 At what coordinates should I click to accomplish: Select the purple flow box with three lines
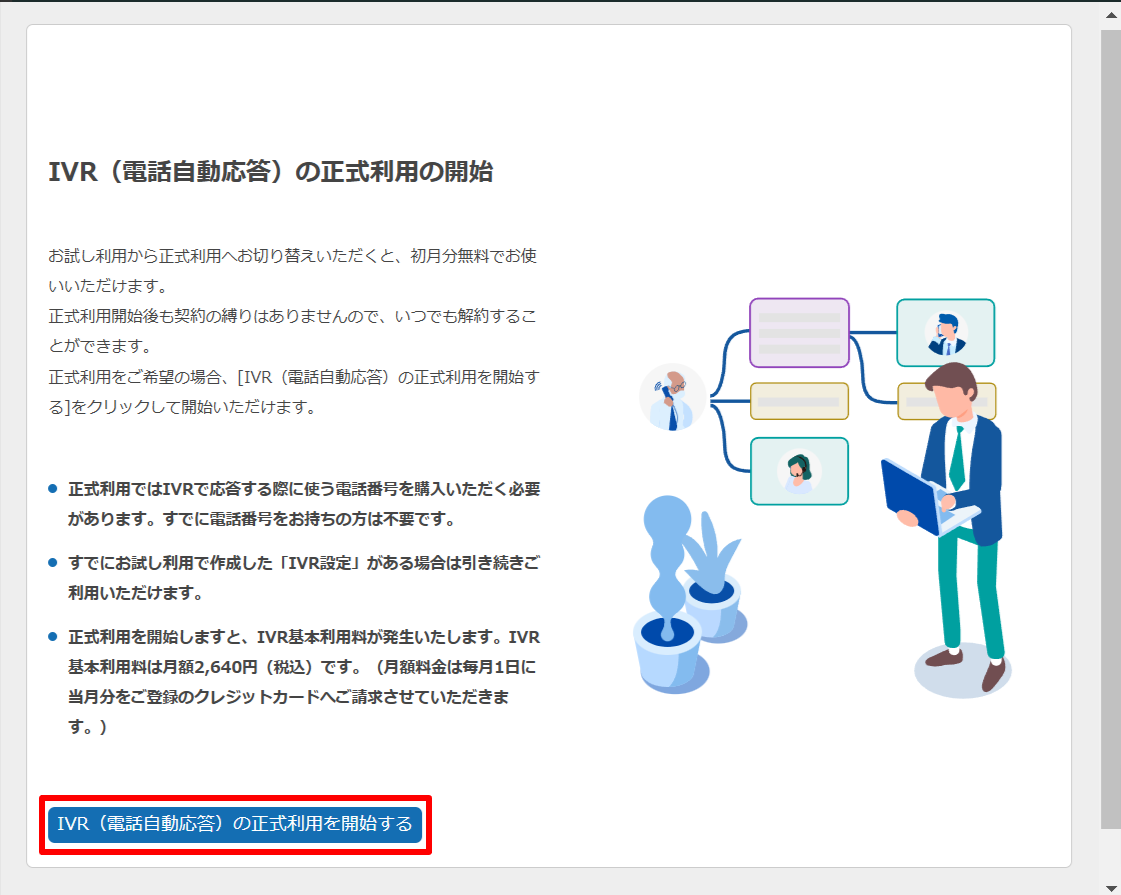point(798,333)
